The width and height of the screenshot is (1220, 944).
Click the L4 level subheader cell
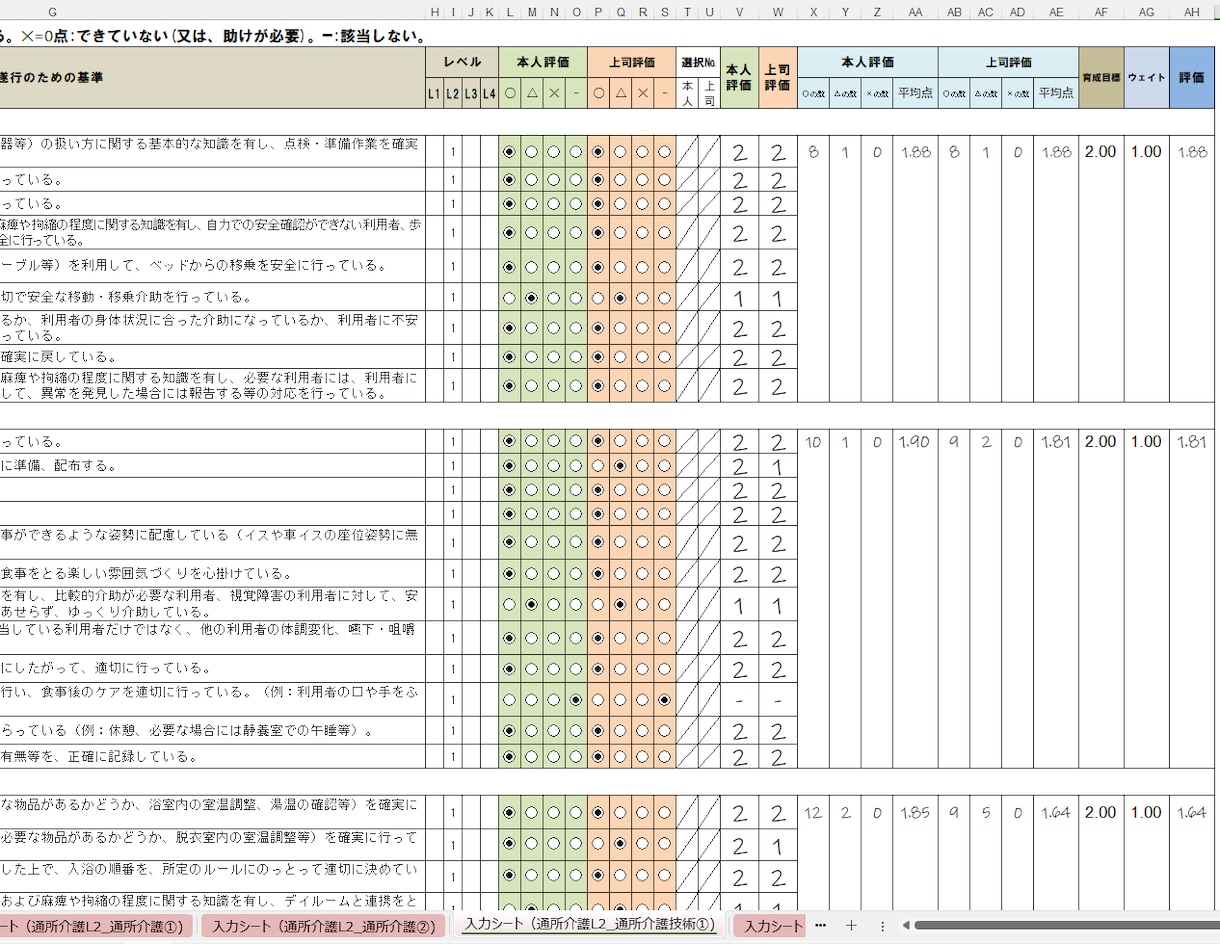489,94
